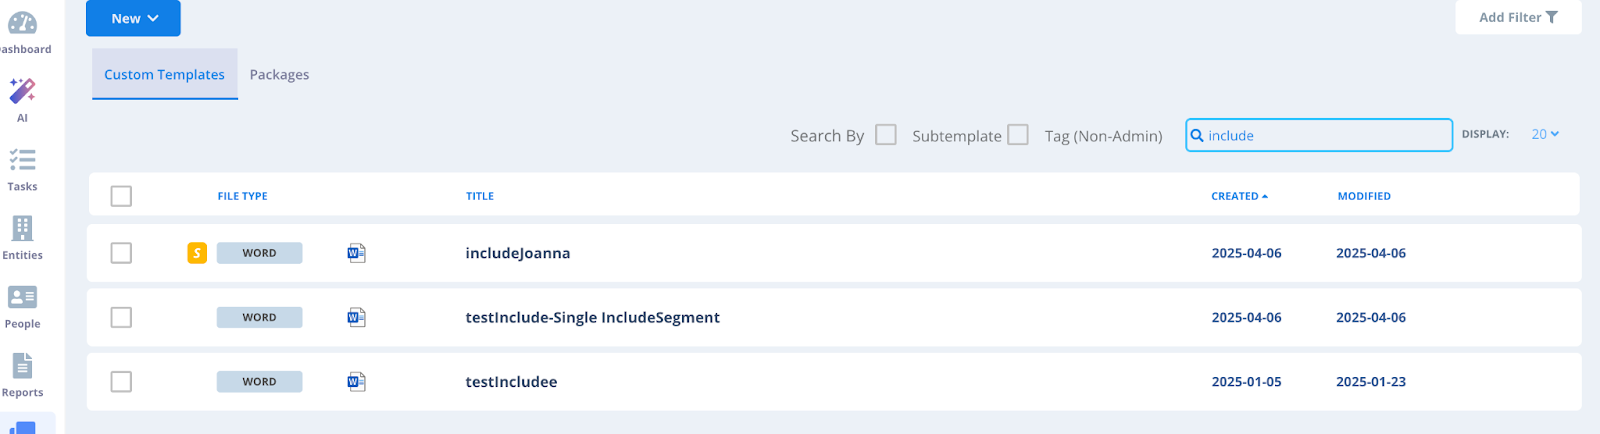The width and height of the screenshot is (1600, 434).
Task: Open the People contact card icon
Action: click(x=22, y=297)
